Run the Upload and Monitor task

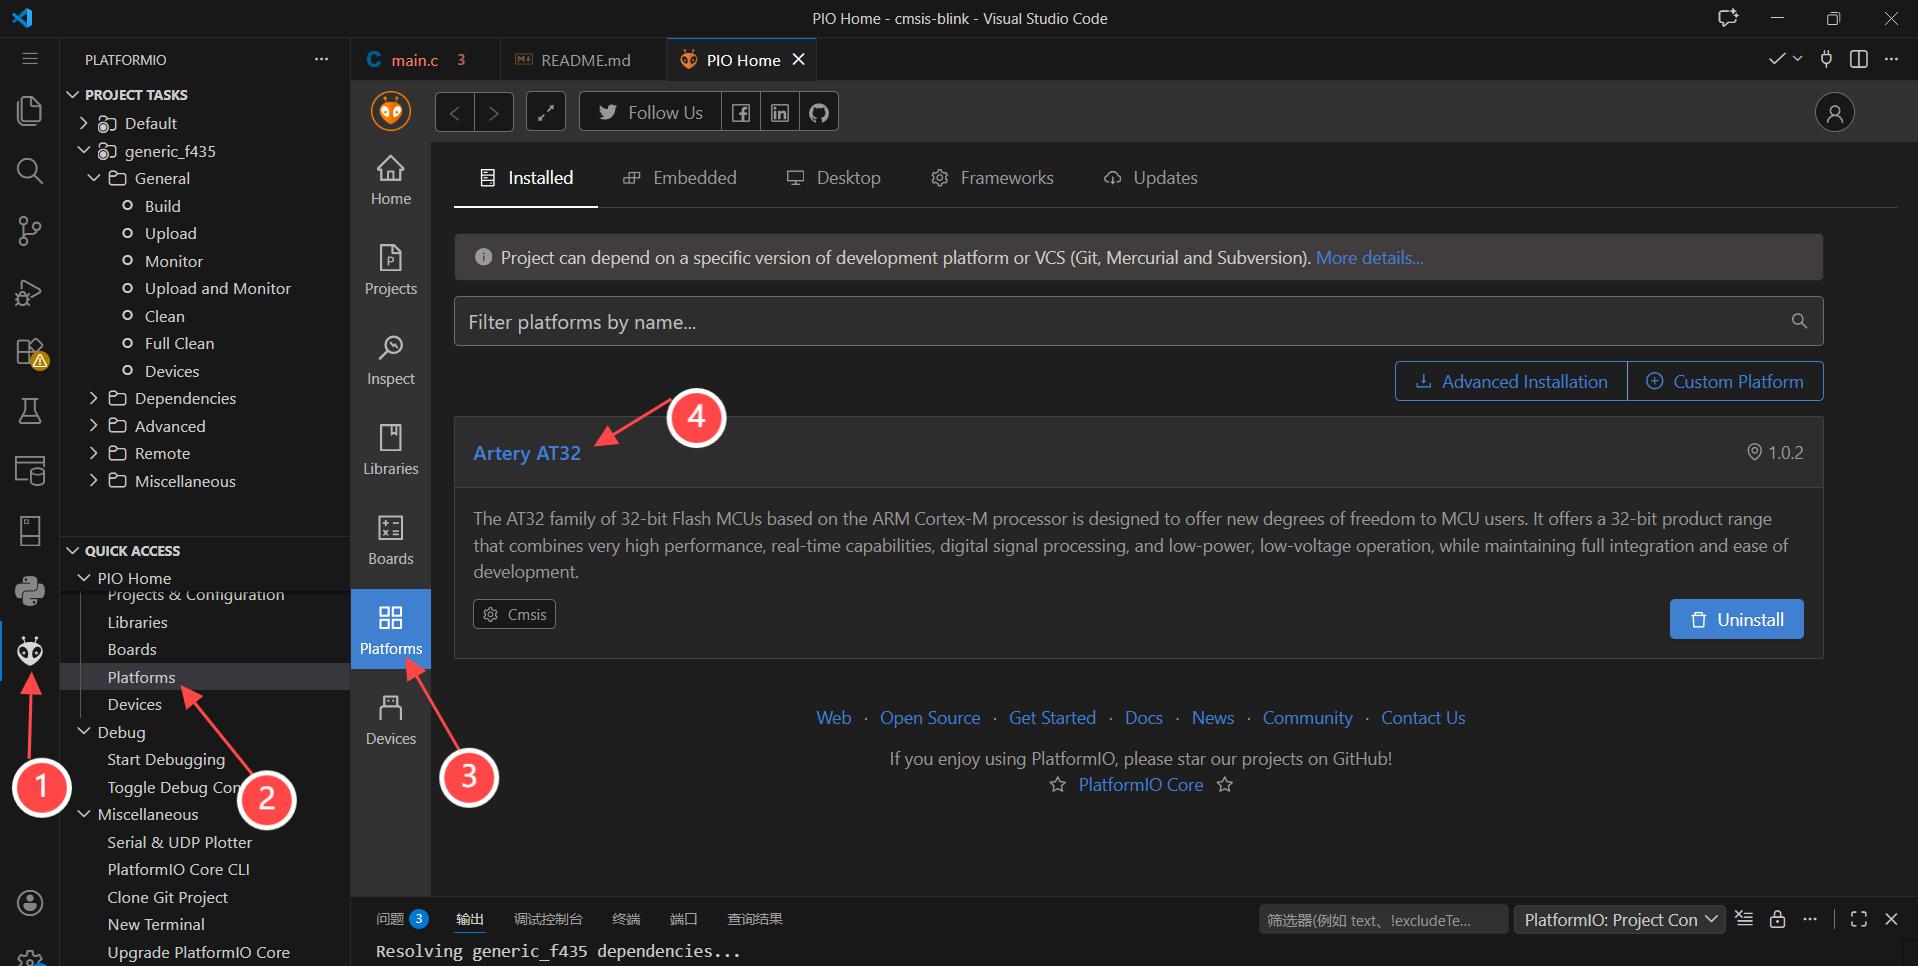(x=218, y=288)
